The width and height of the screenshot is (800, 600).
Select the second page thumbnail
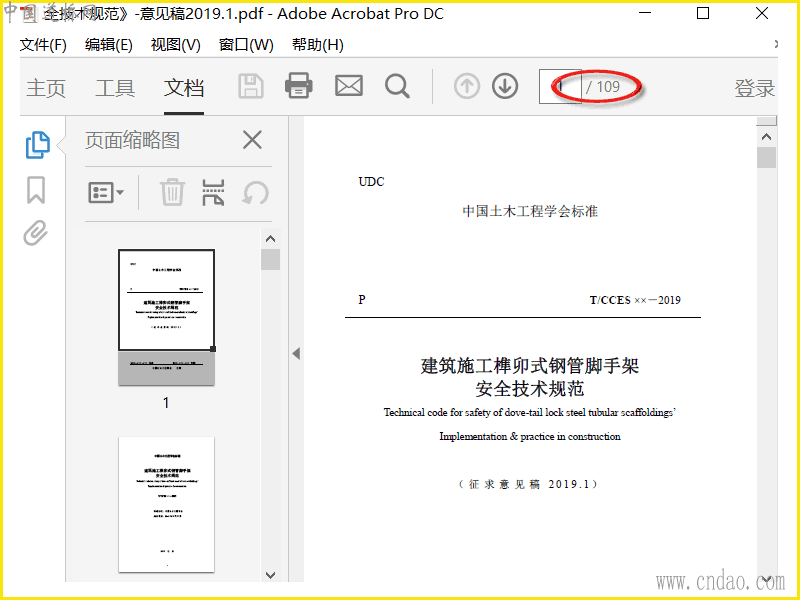[x=166, y=504]
